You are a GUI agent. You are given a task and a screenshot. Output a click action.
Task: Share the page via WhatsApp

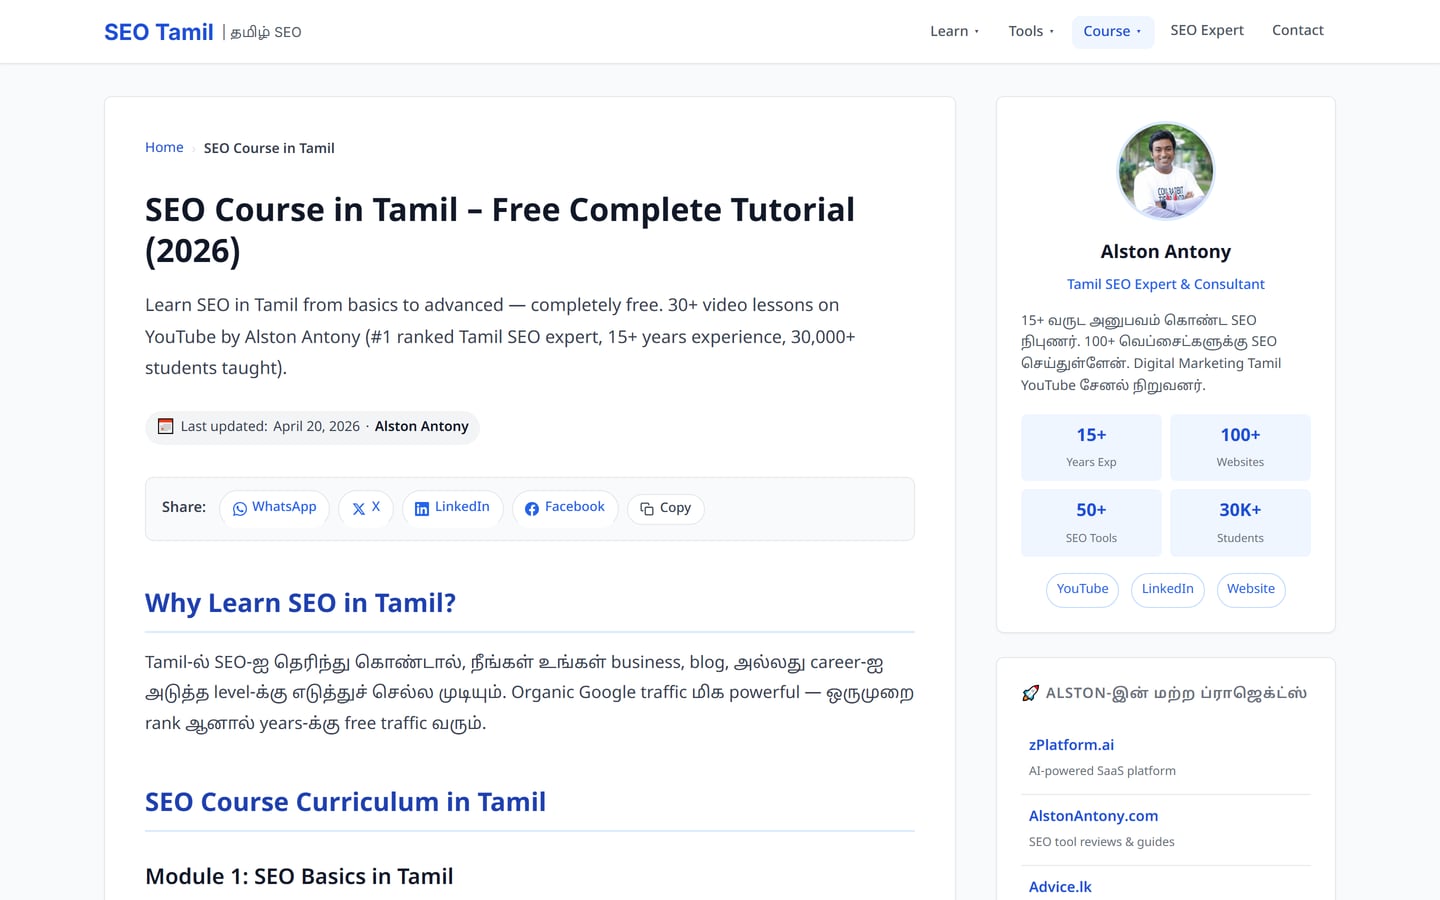click(x=274, y=508)
